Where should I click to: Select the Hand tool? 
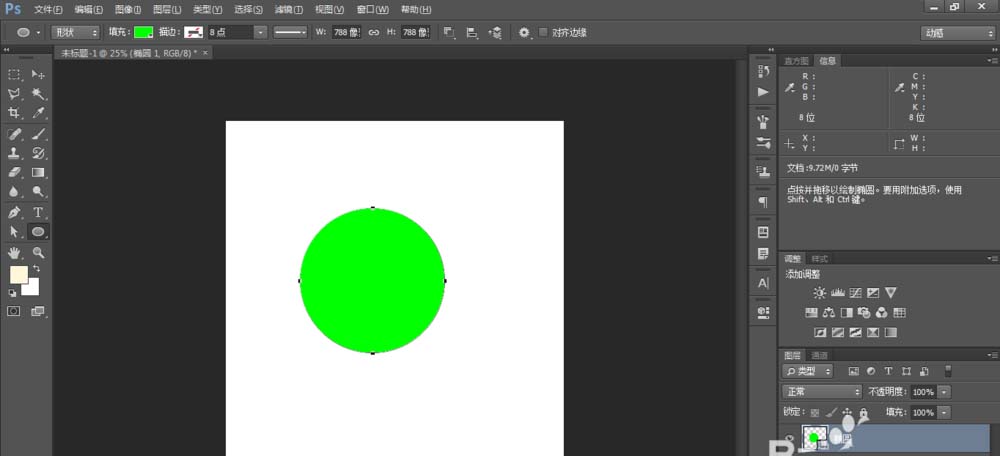pyautogui.click(x=15, y=252)
